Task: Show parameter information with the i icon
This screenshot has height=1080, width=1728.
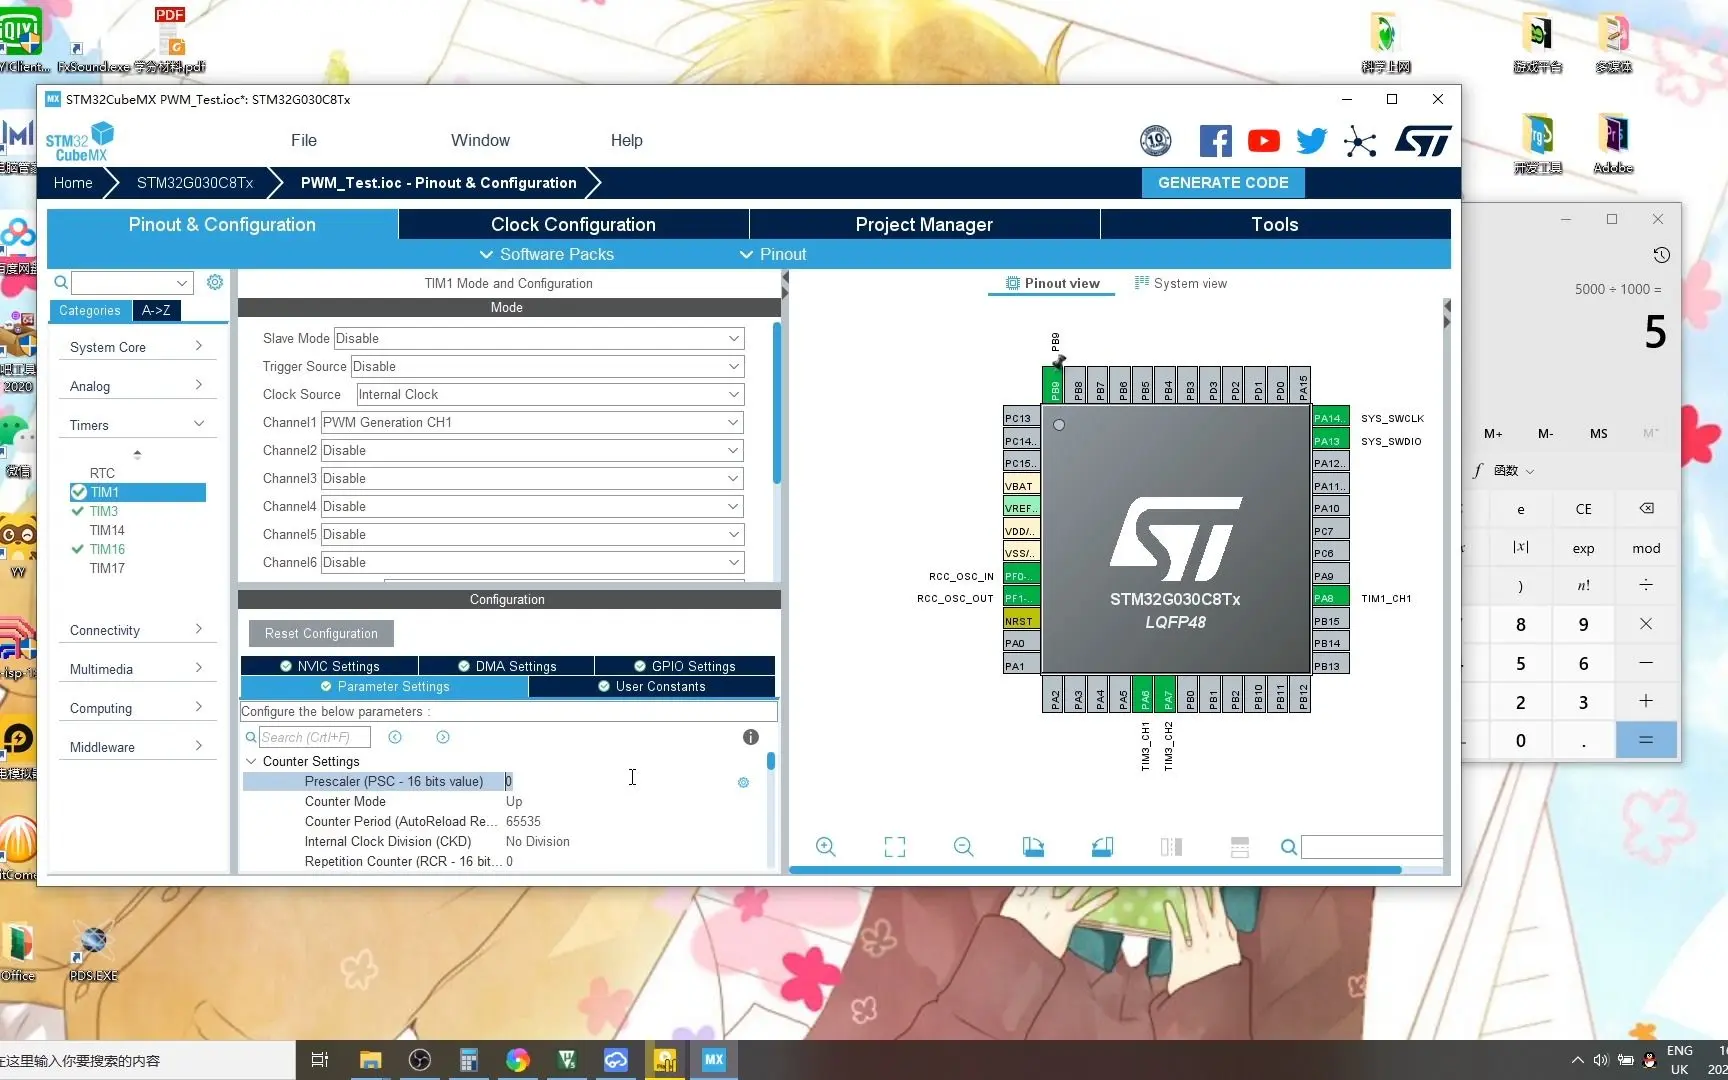Action: (751, 737)
